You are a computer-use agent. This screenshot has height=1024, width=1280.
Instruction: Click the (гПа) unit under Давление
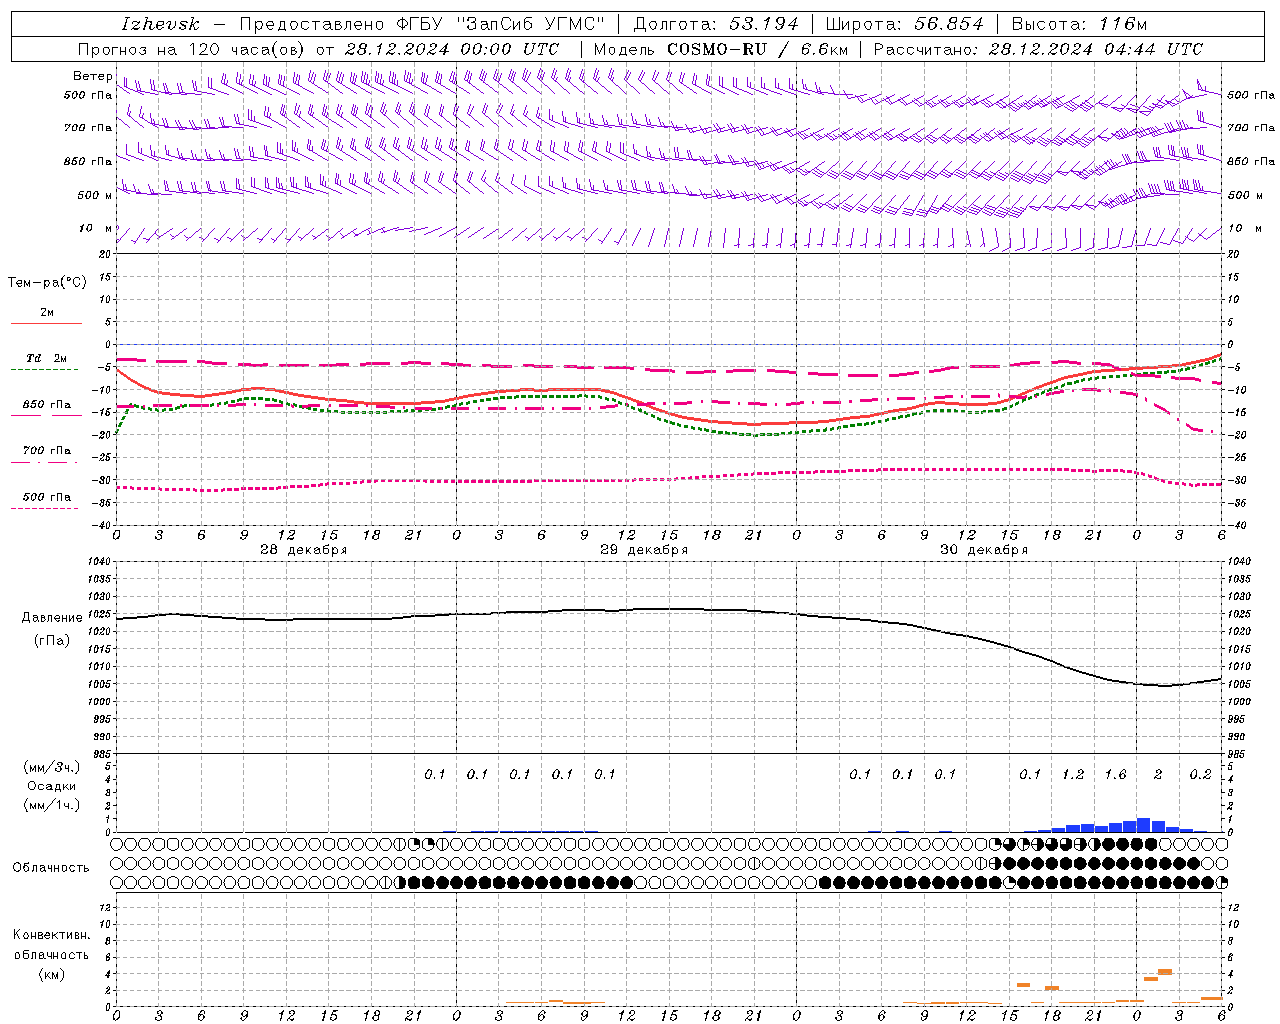[x=51, y=641]
